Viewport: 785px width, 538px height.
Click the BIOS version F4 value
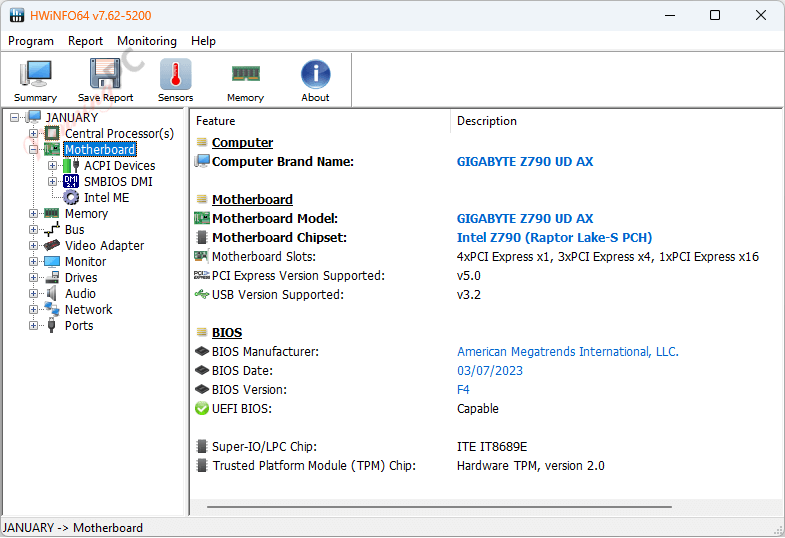point(463,390)
